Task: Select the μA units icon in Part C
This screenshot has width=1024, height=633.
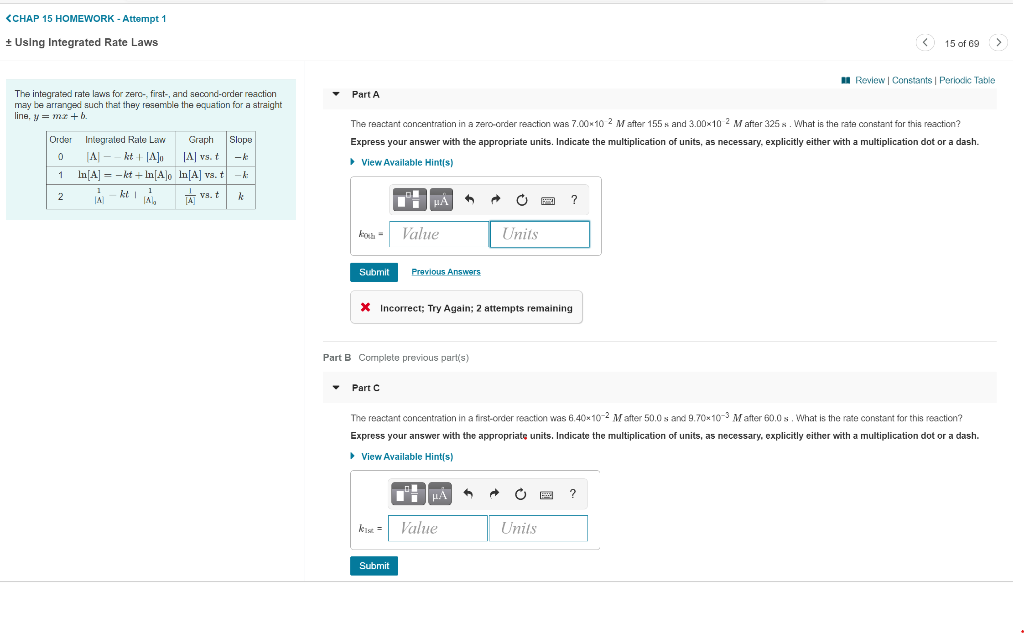Action: coord(441,493)
